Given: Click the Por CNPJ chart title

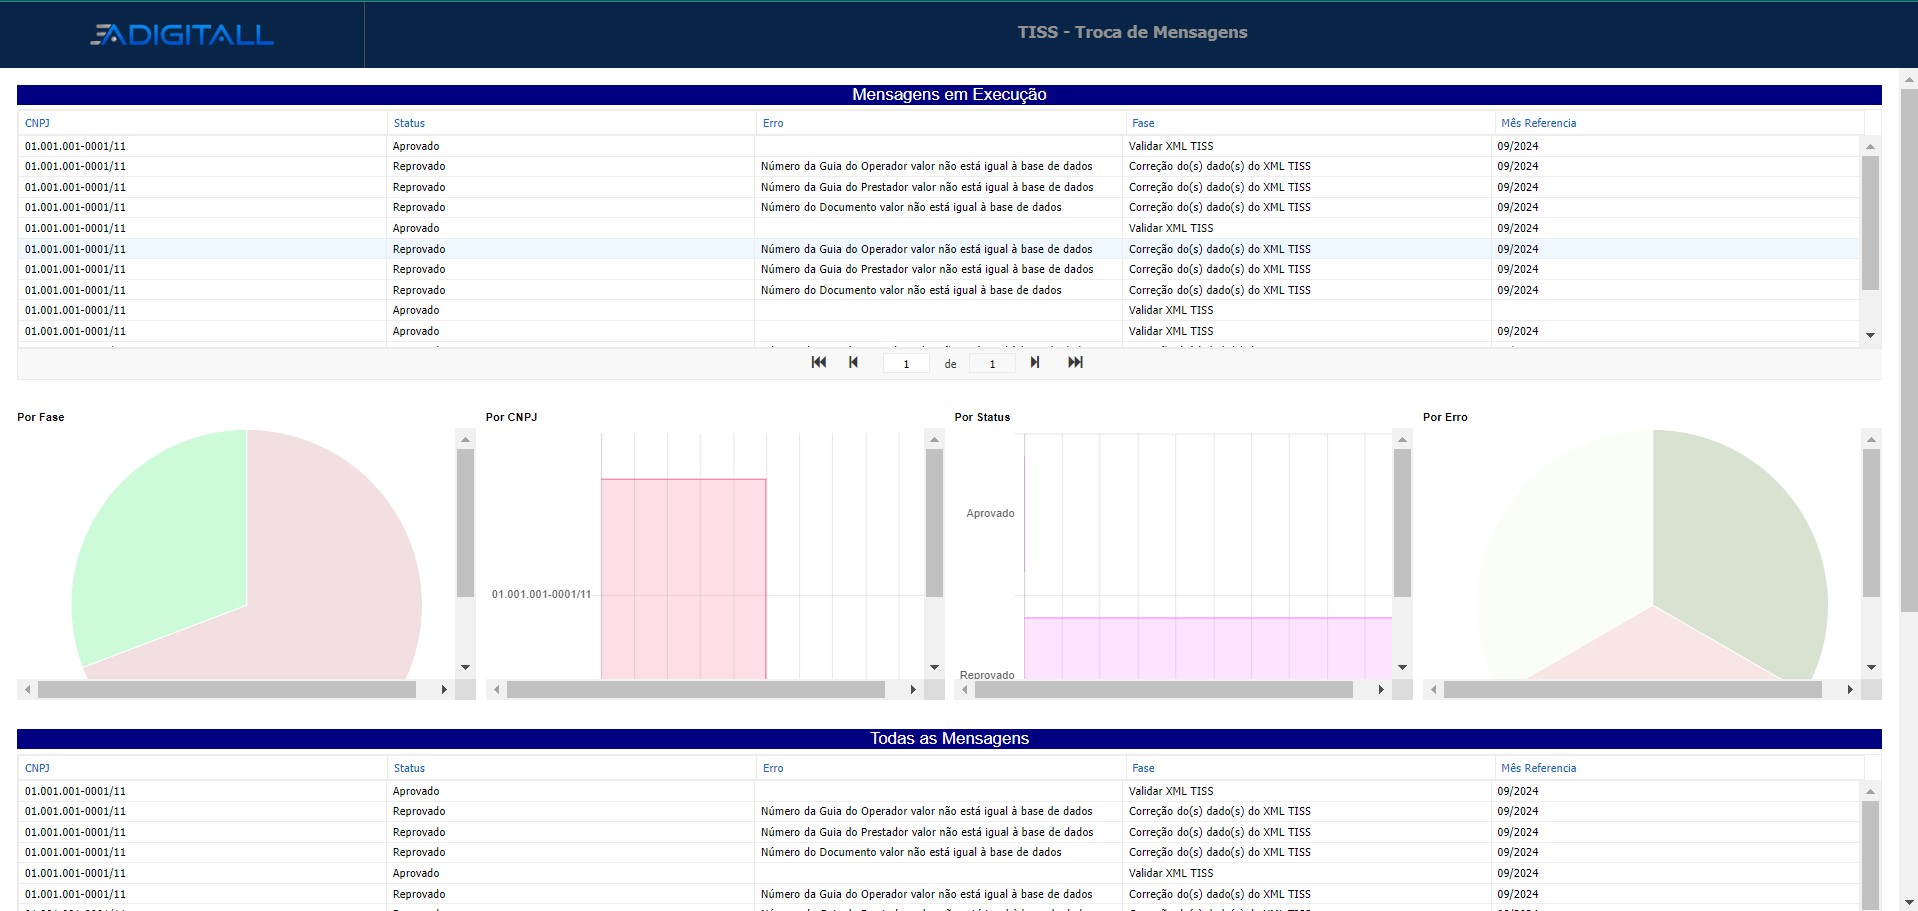Looking at the screenshot, I should coord(511,417).
